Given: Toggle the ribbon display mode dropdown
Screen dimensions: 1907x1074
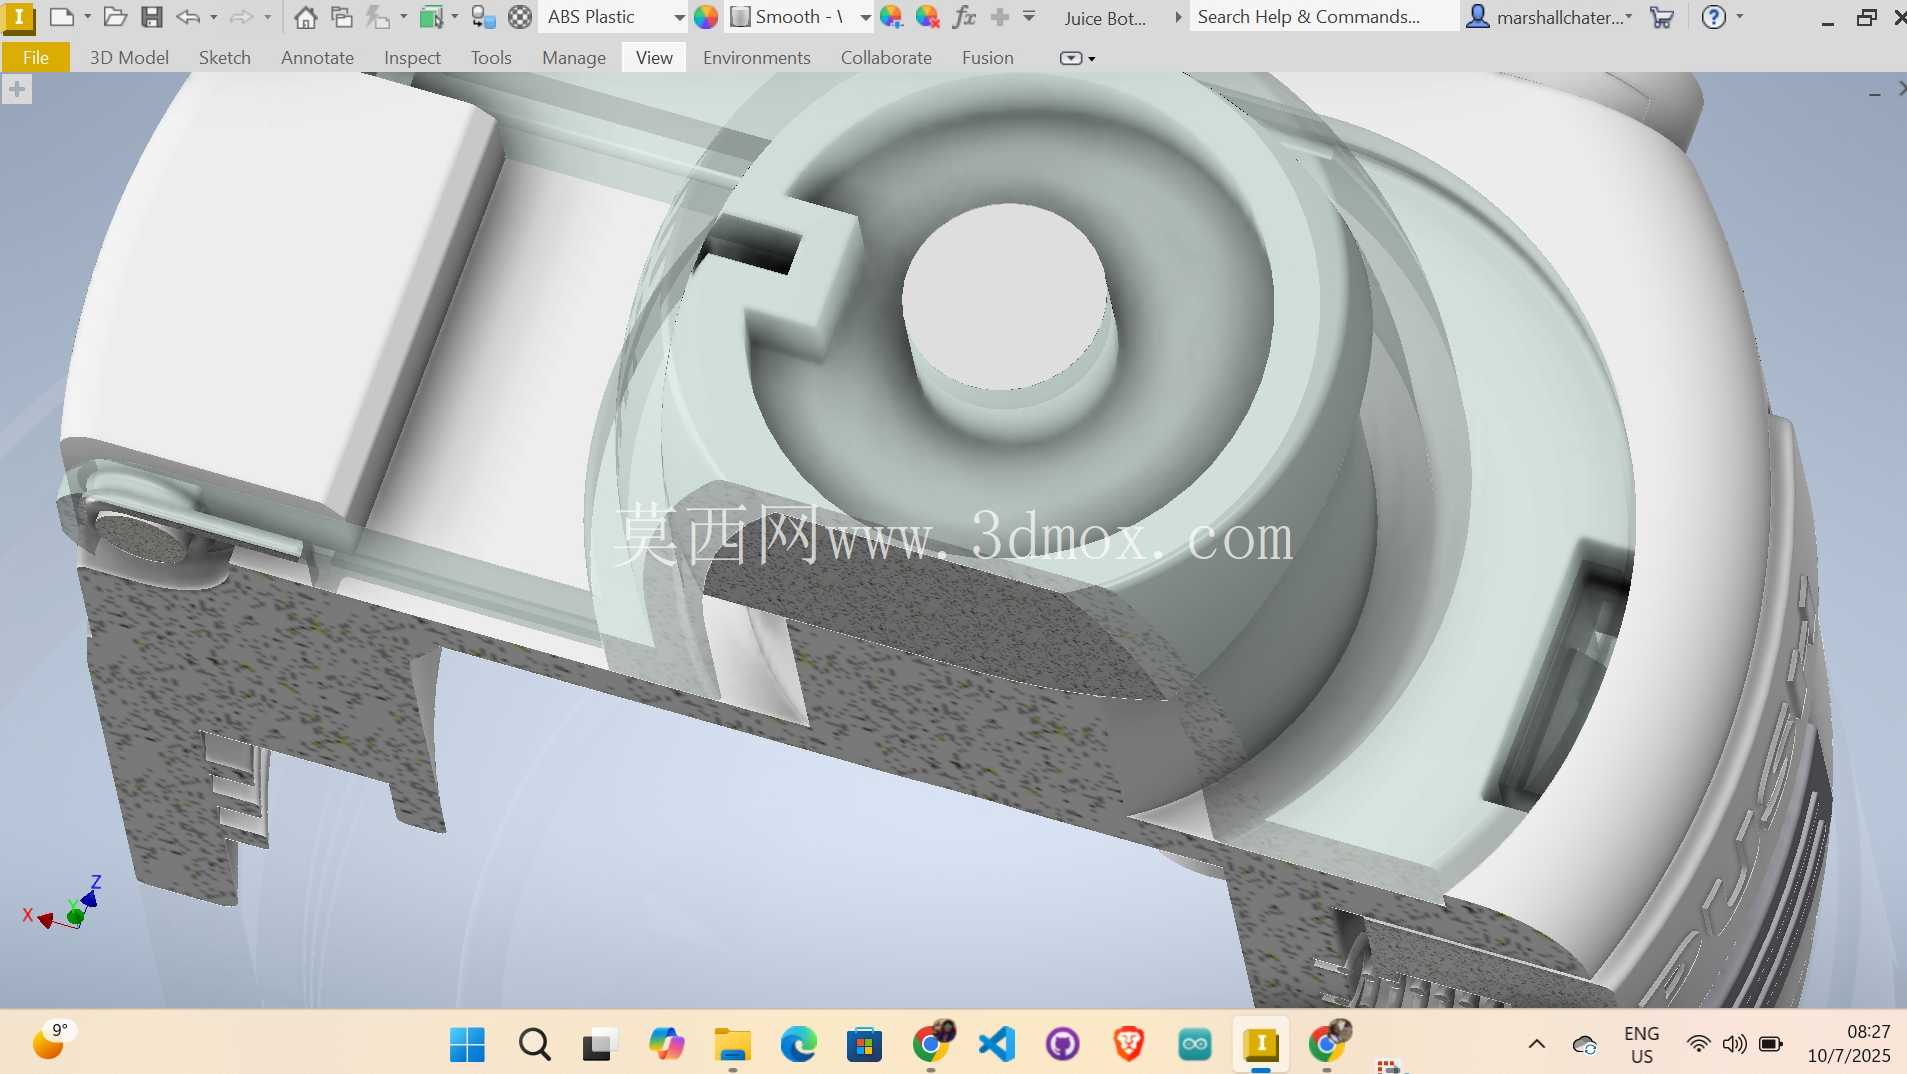Looking at the screenshot, I should 1077,58.
